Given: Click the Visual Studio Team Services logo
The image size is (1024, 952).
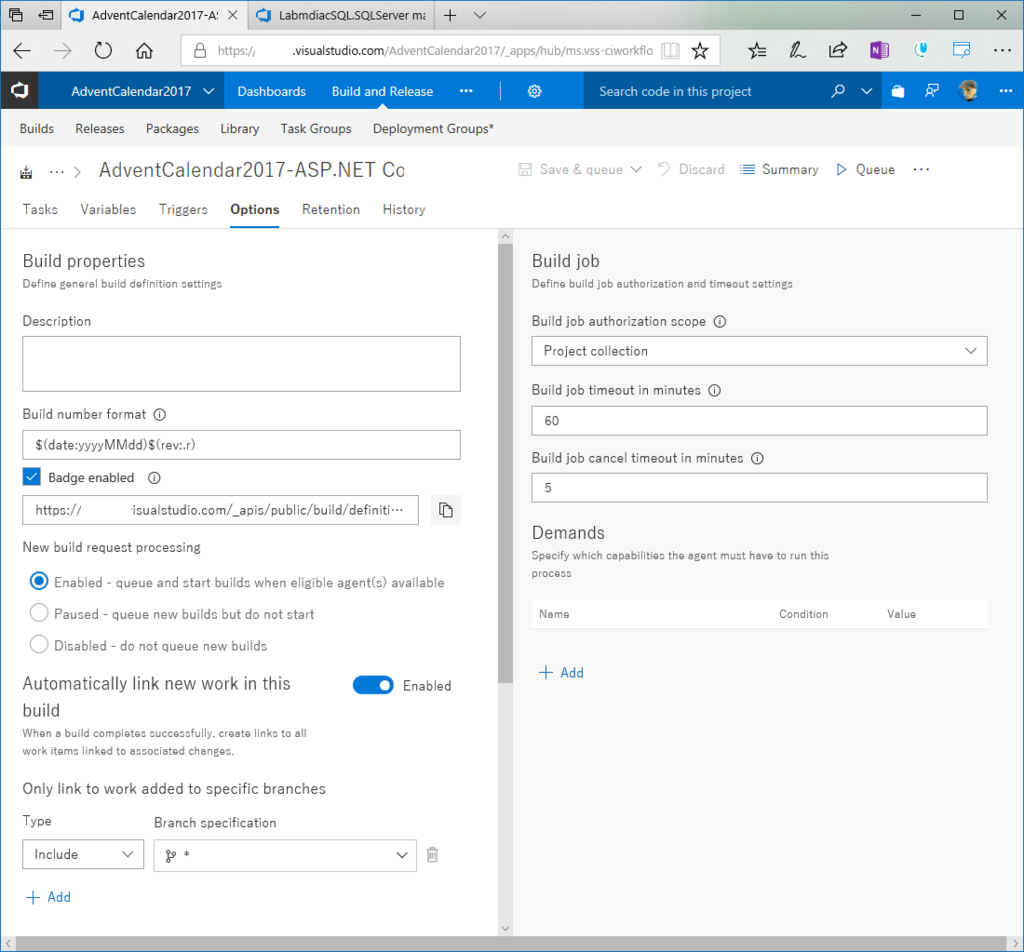Looking at the screenshot, I should (20, 91).
